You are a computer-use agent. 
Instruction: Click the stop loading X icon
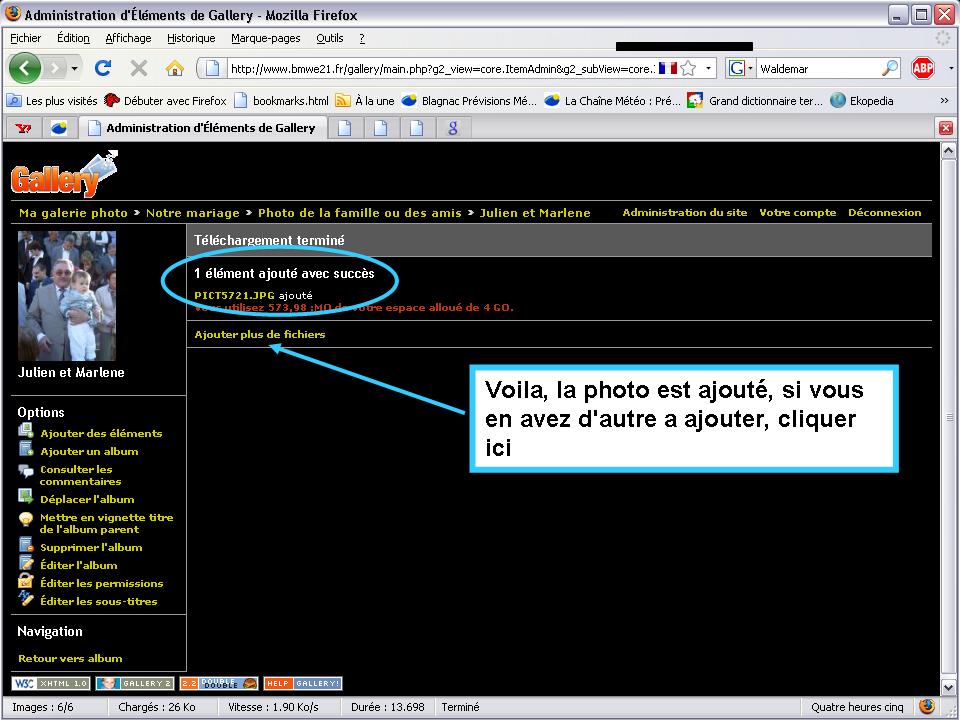tap(139, 68)
